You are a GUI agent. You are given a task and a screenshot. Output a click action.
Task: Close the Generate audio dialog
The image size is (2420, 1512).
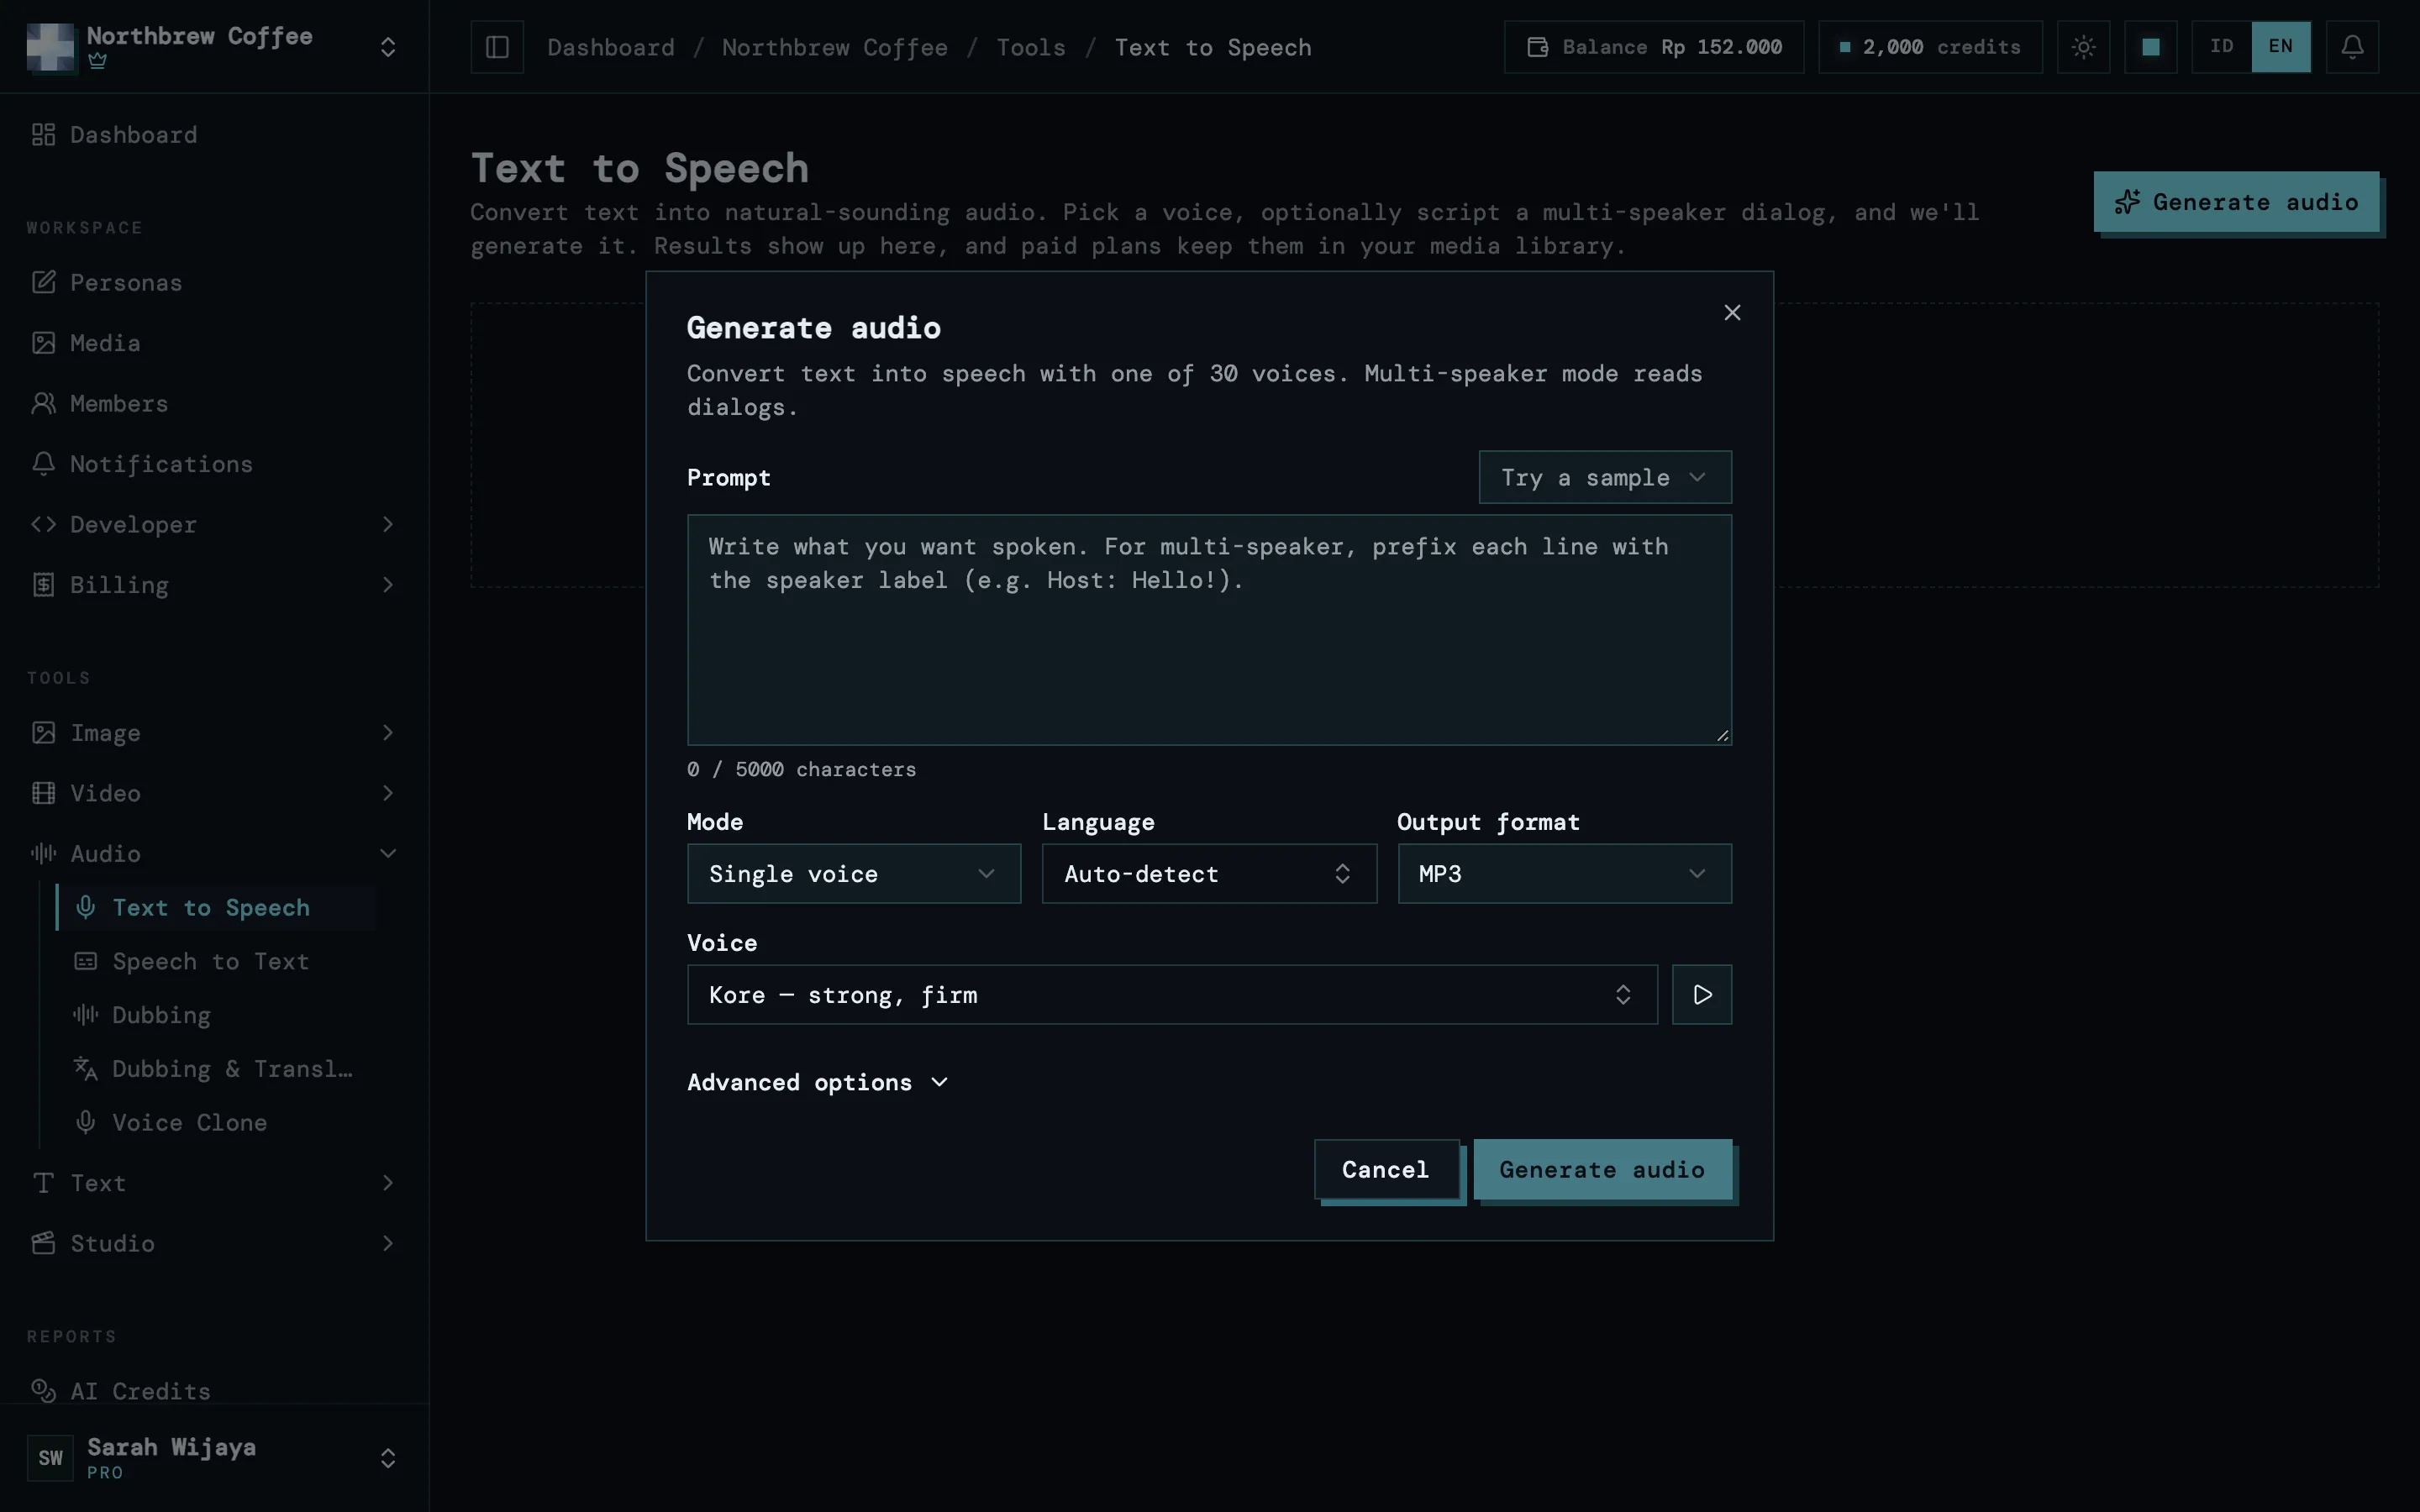point(1732,313)
